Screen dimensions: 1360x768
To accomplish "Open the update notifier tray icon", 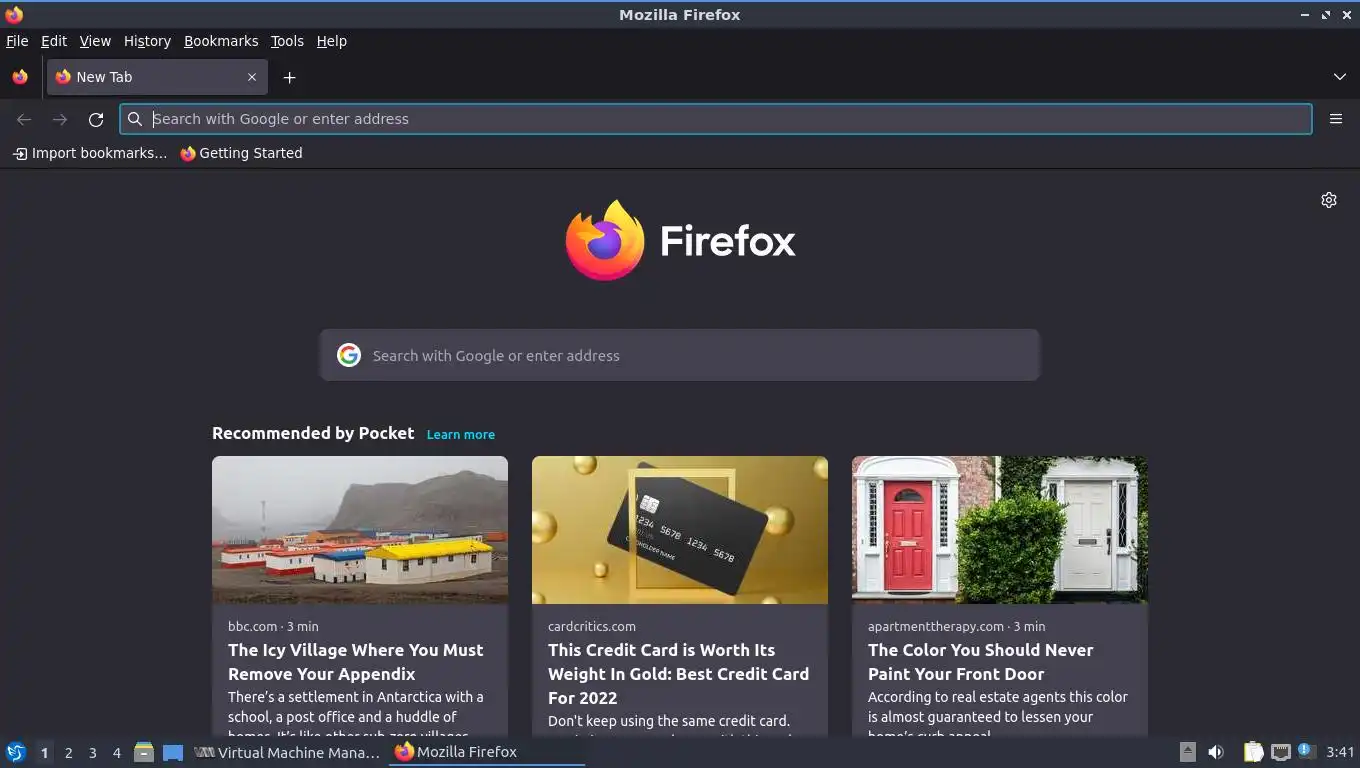I will coord(1306,751).
